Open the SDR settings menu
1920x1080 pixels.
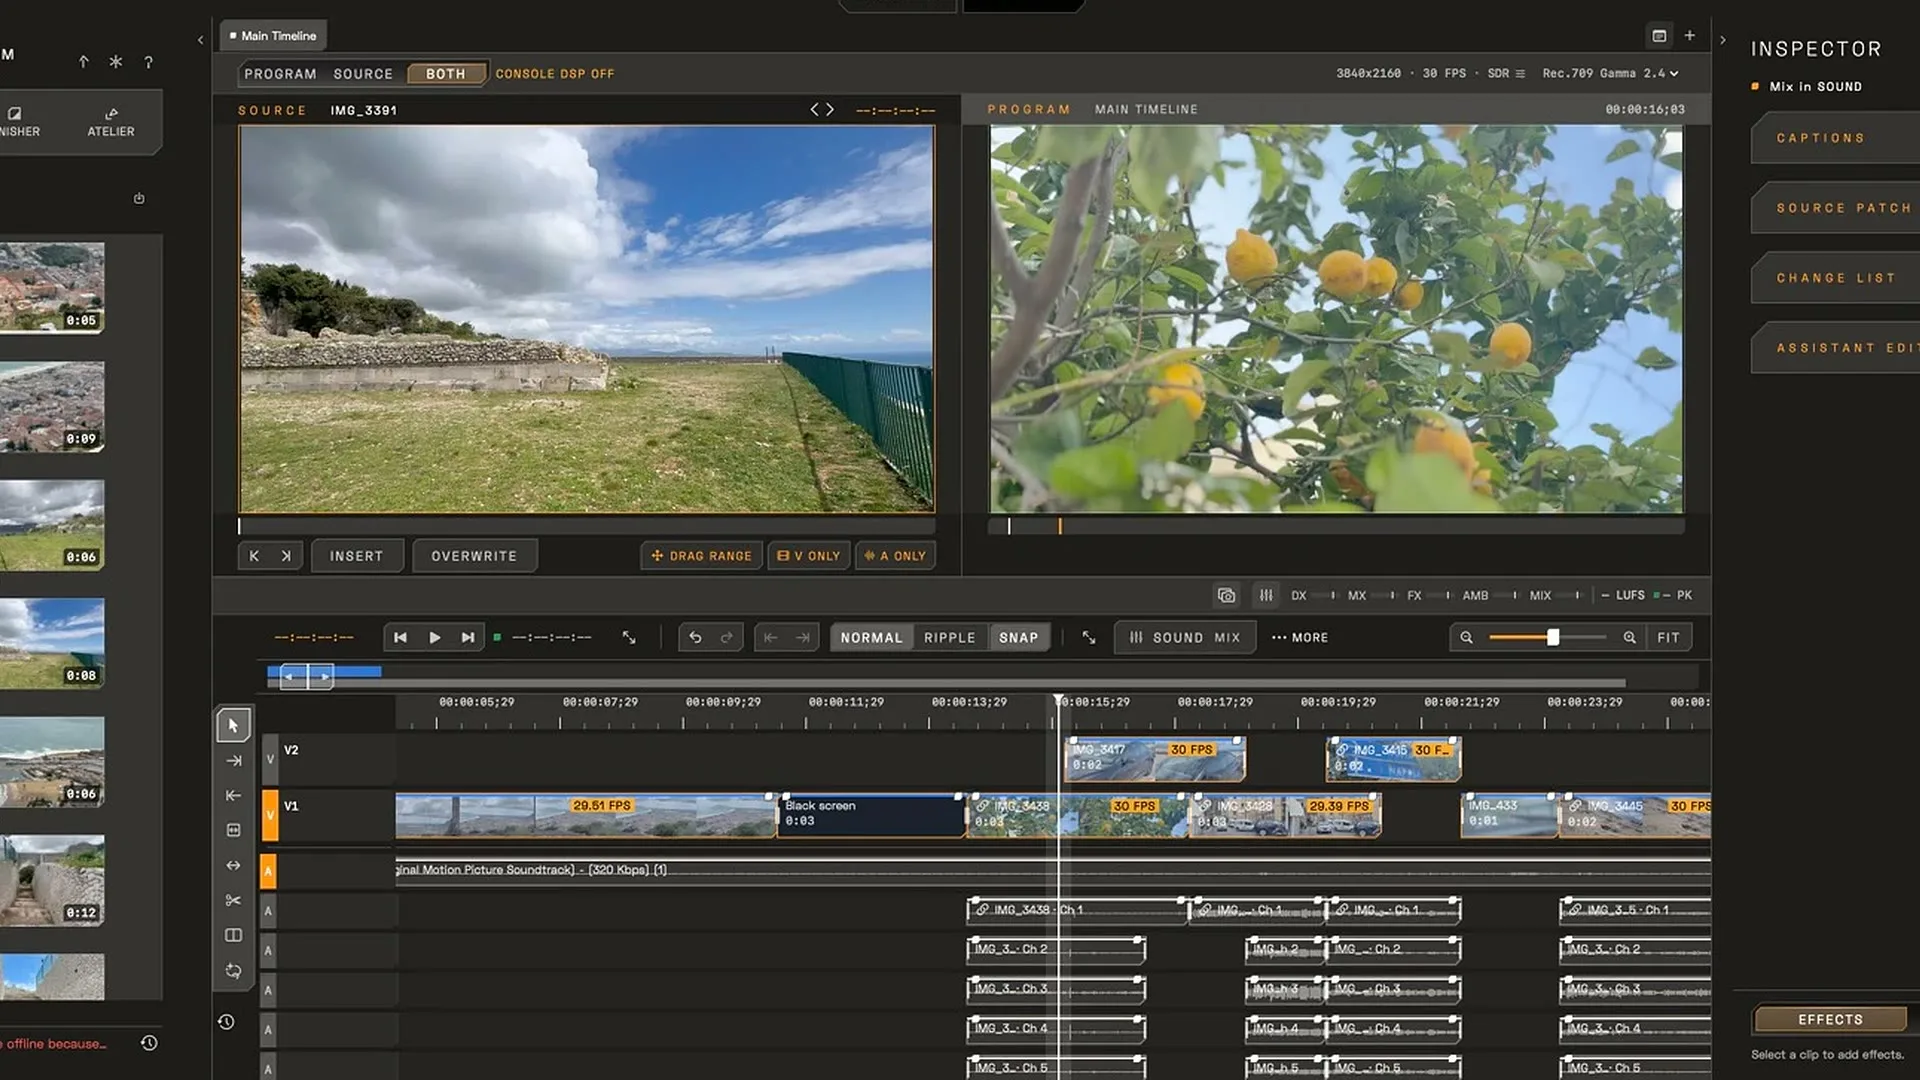click(1505, 73)
